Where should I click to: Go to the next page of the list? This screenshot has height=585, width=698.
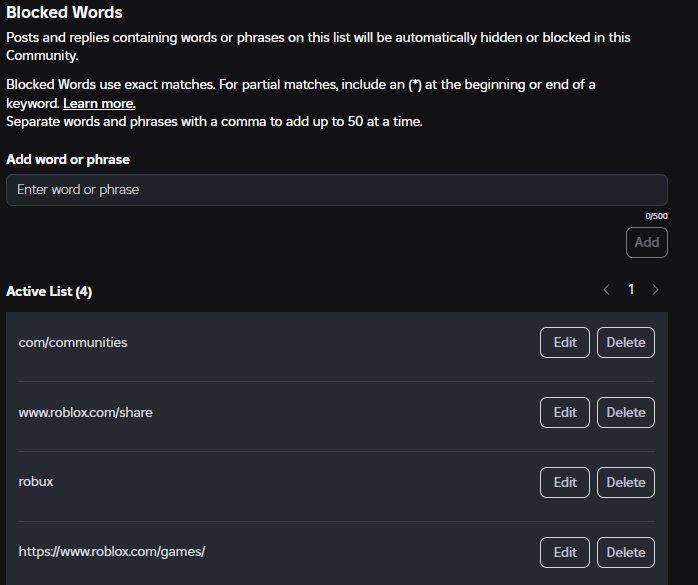(x=655, y=290)
